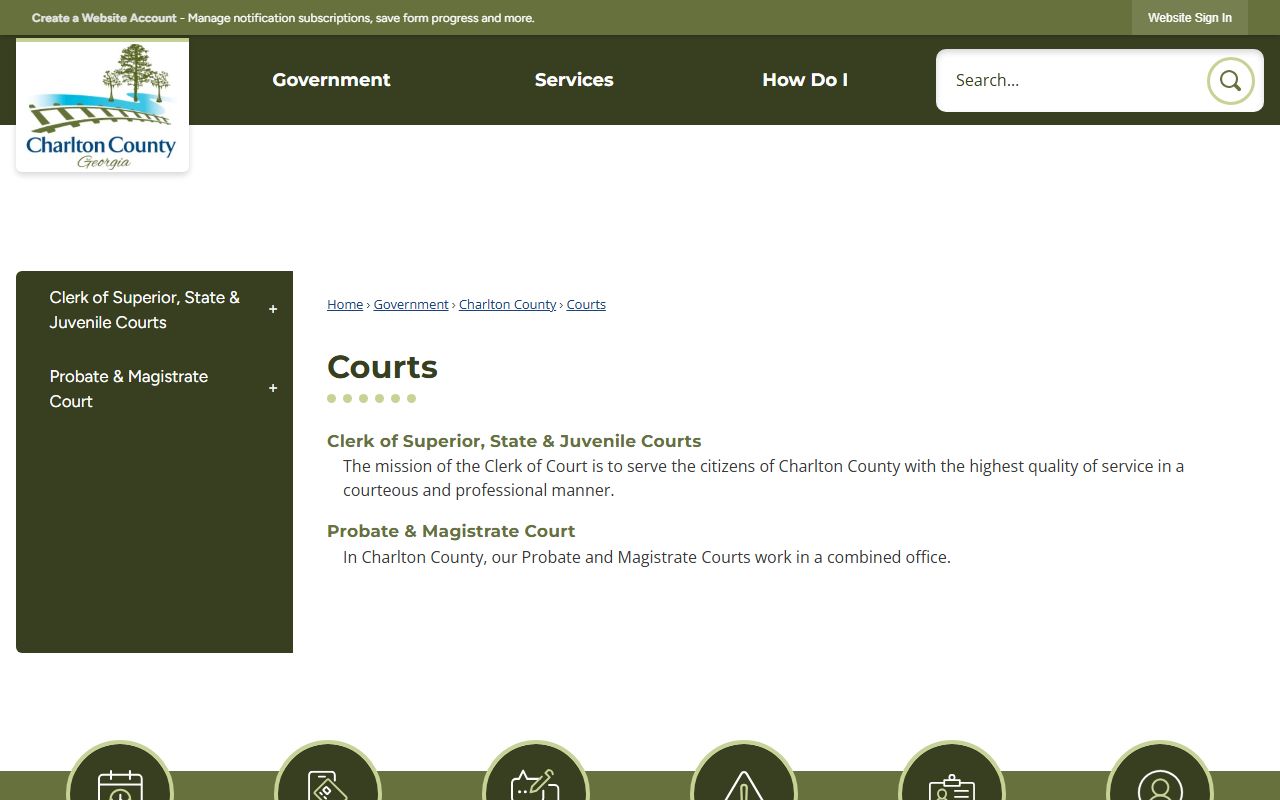Image resolution: width=1280 pixels, height=800 pixels.
Task: Open the feedback pencil speech-bubble icon
Action: click(x=536, y=771)
